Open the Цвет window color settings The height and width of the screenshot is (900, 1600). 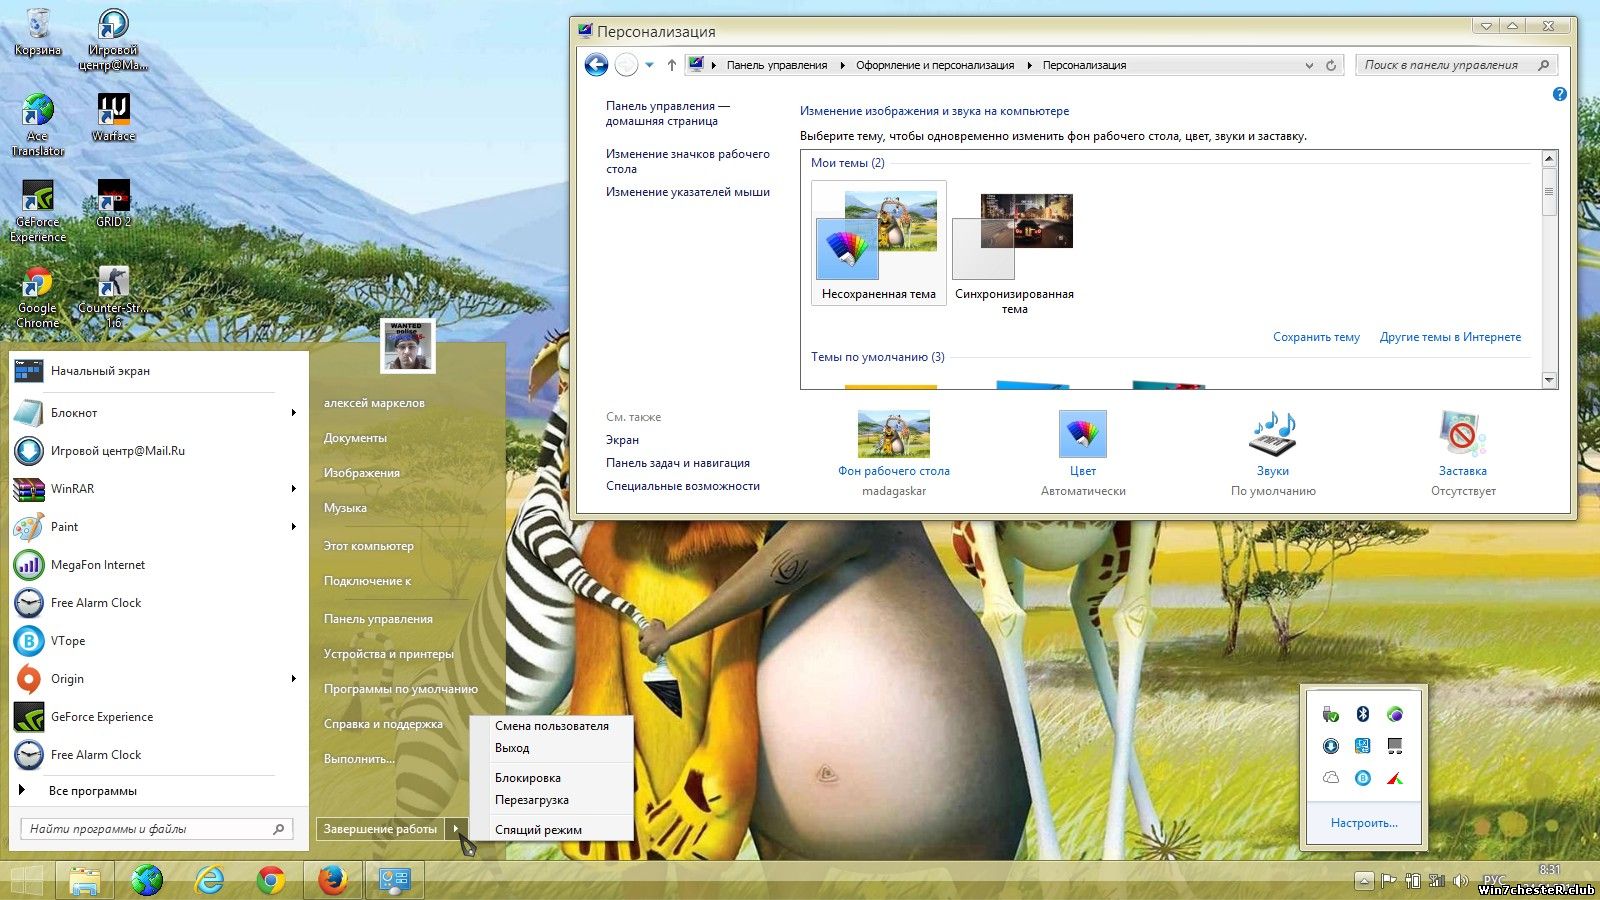point(1083,452)
